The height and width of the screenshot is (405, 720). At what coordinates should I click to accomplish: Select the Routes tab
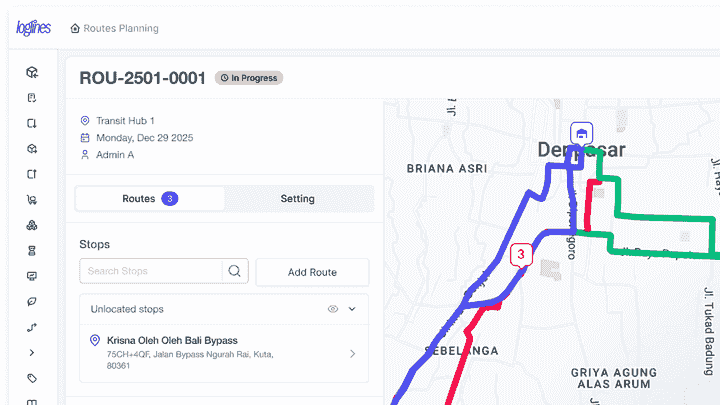pyautogui.click(x=150, y=199)
